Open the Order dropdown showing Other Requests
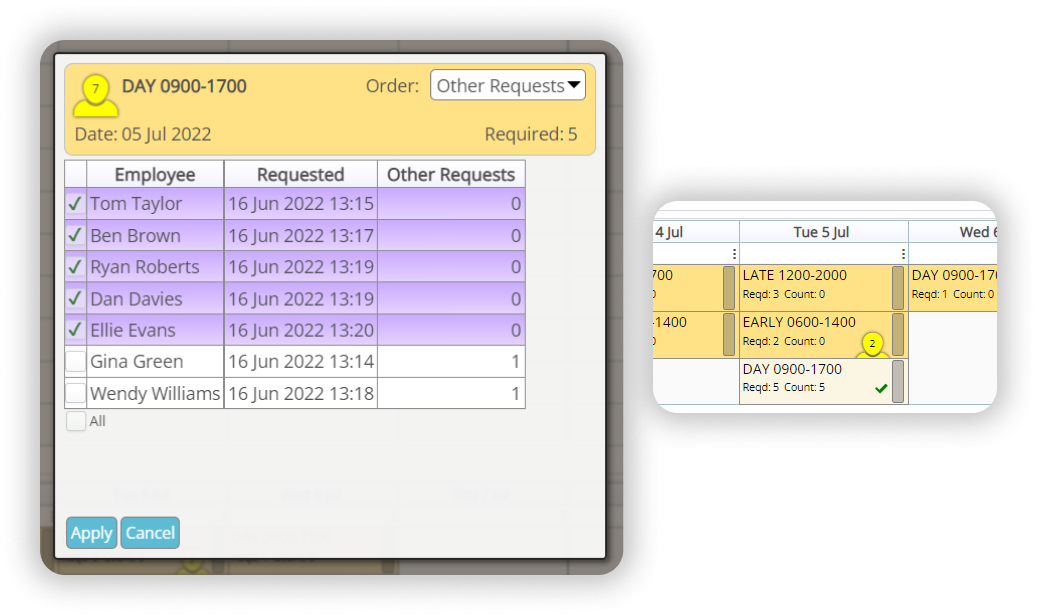 [507, 85]
